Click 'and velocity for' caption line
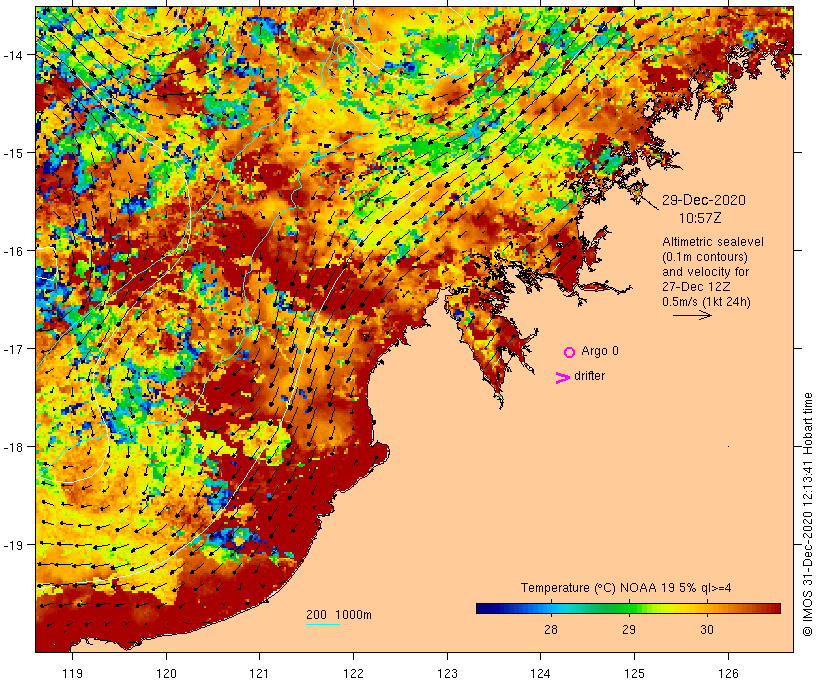The width and height of the screenshot is (820, 680). tap(705, 272)
